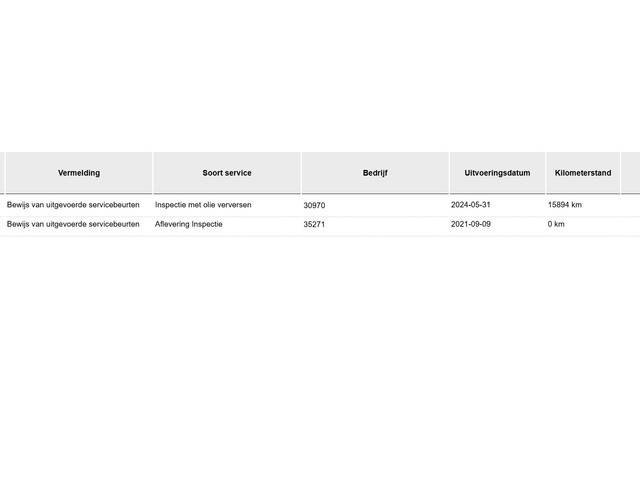Click the Aflevering Inspectie service cell
The image size is (640, 480).
coord(189,224)
